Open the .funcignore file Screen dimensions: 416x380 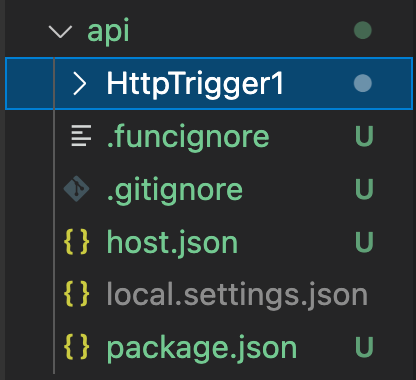188,137
